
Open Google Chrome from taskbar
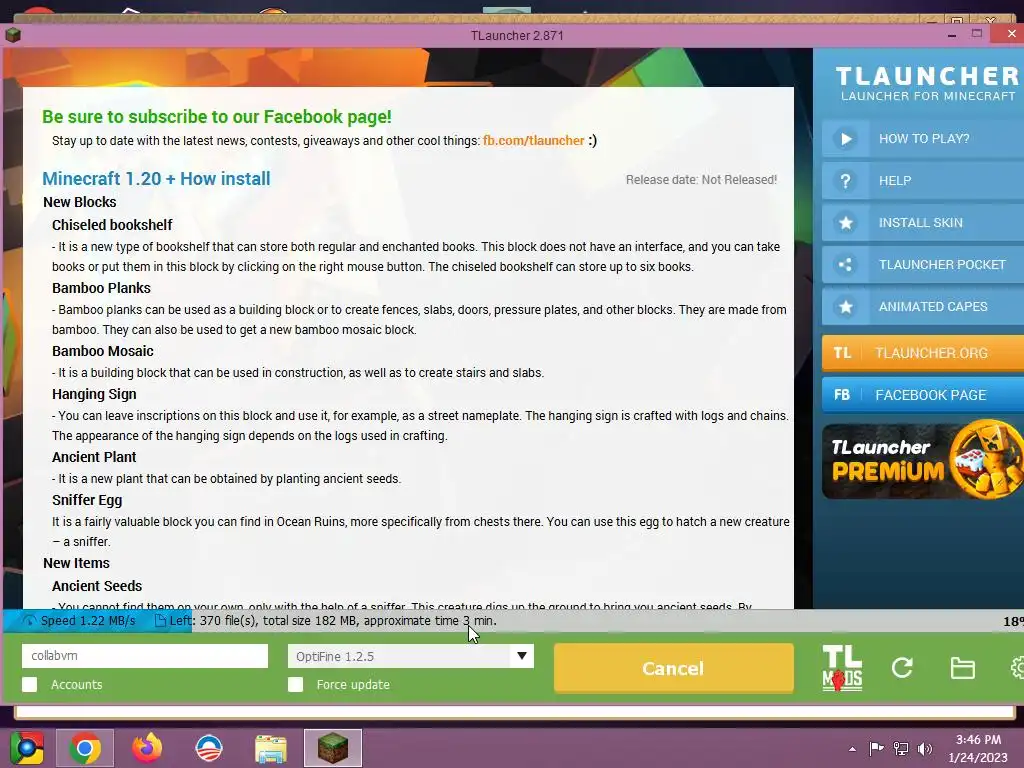click(x=85, y=748)
